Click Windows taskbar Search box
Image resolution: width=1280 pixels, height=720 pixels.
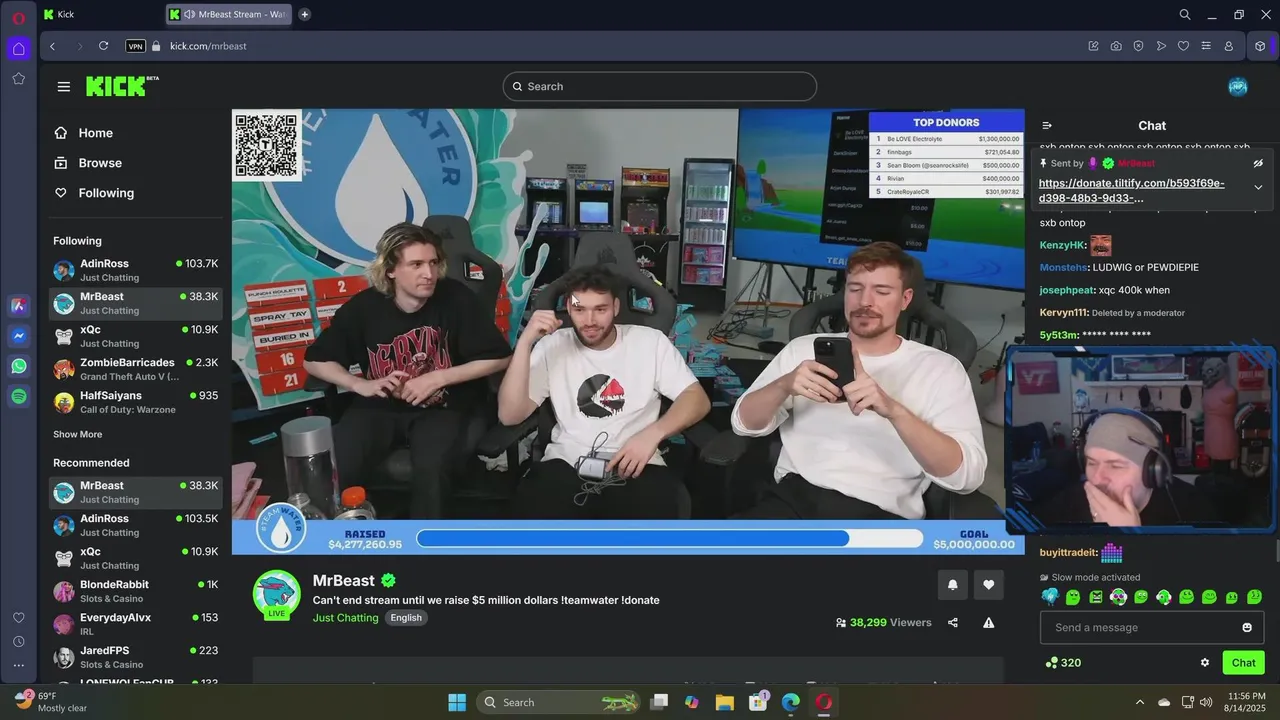pyautogui.click(x=558, y=702)
